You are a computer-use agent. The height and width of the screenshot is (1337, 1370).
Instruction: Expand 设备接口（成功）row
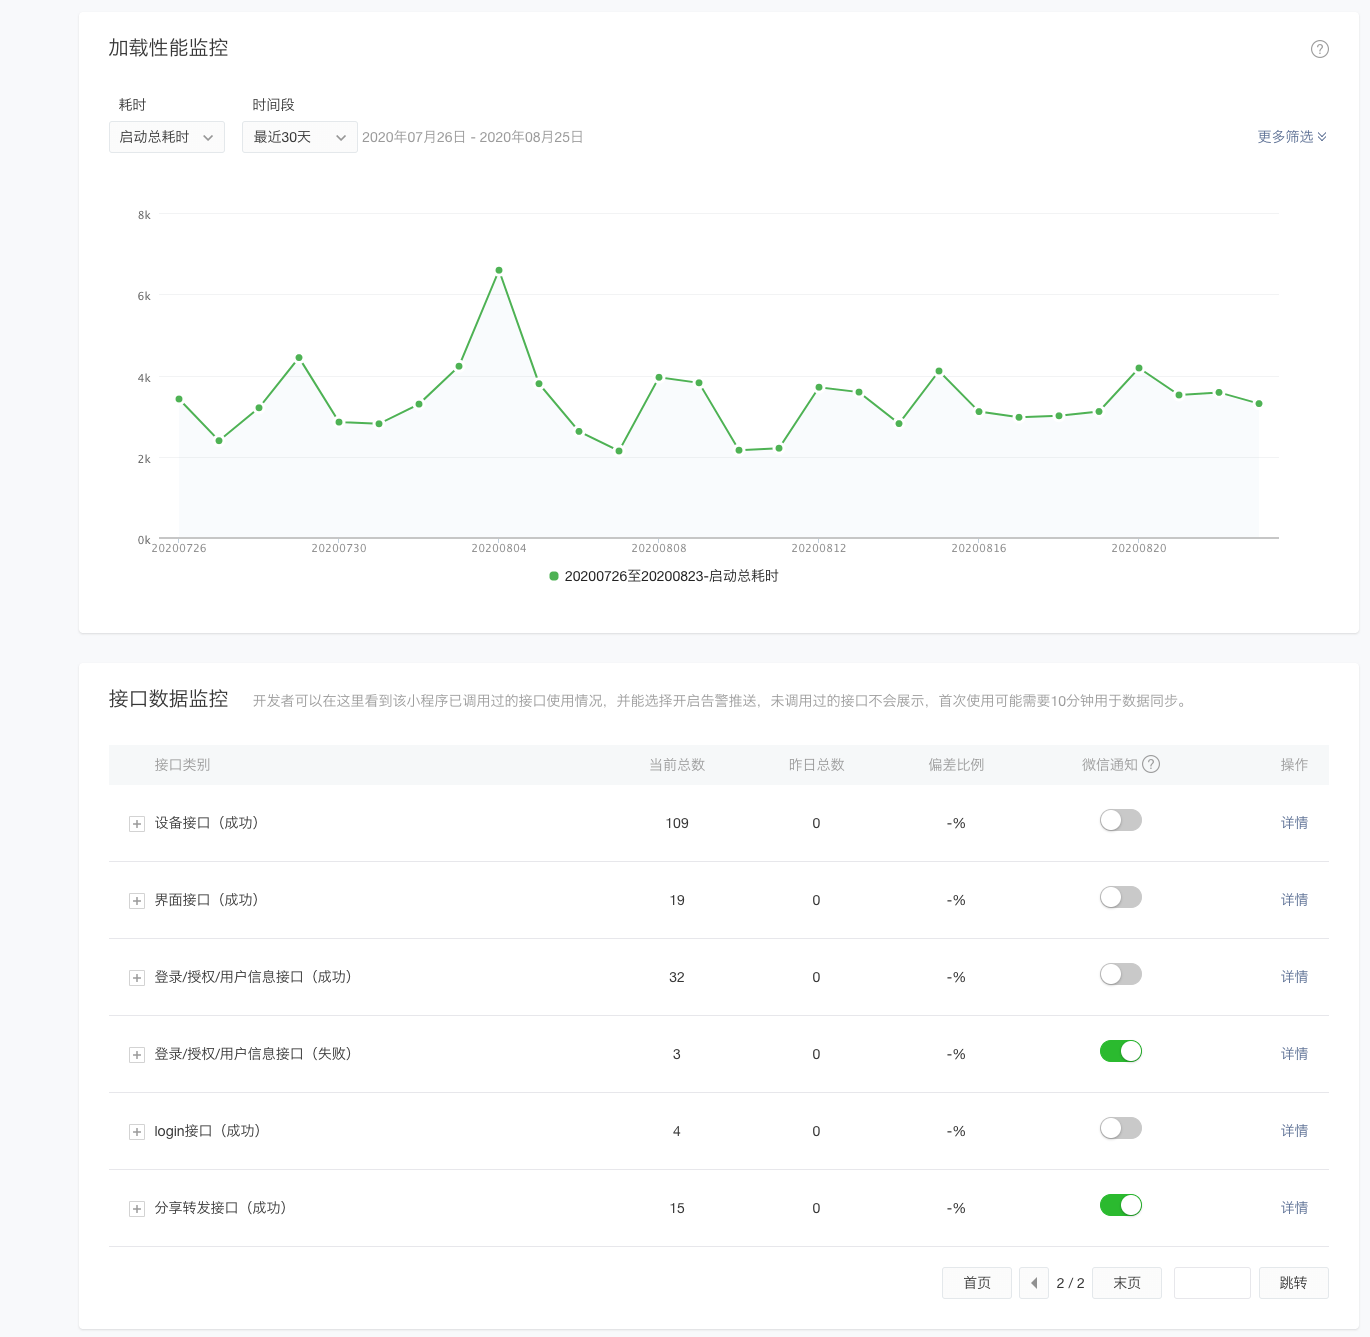click(x=137, y=824)
